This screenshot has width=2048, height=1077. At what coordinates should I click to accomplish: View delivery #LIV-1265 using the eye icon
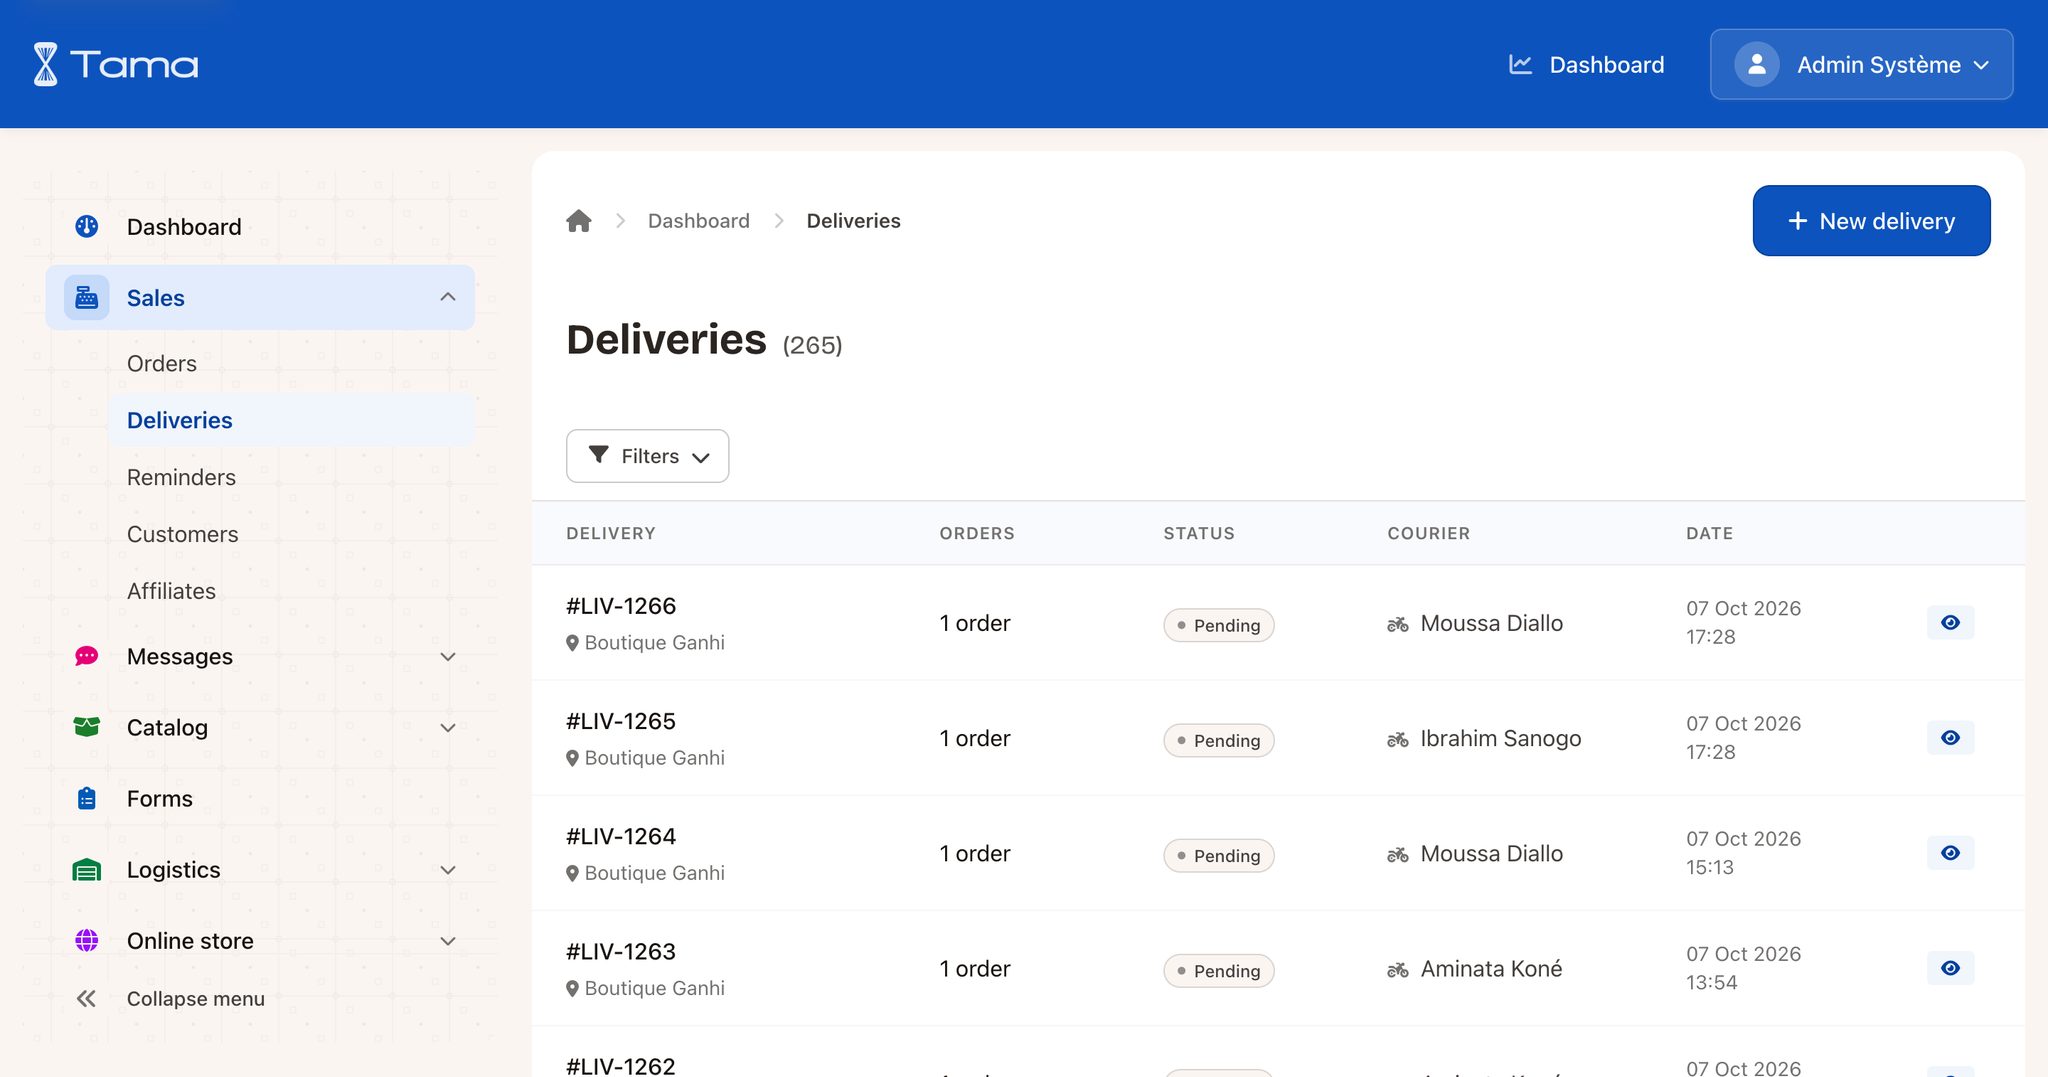coord(1950,737)
